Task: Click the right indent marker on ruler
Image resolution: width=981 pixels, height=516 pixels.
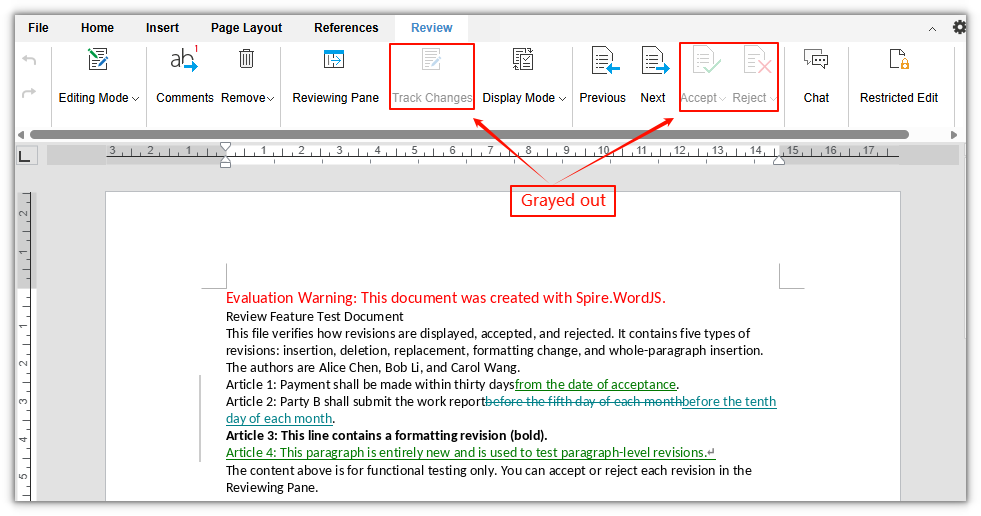Action: [x=779, y=160]
